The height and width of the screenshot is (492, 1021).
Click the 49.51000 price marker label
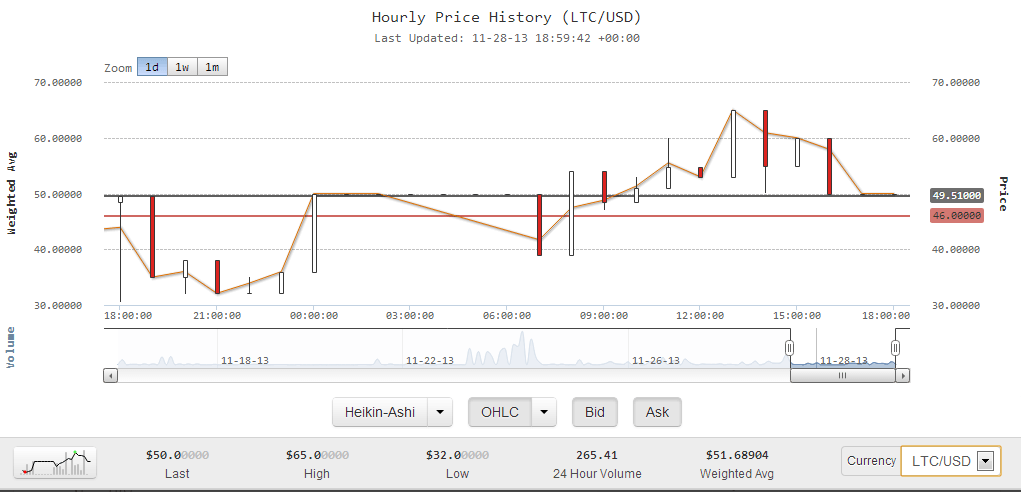click(957, 196)
